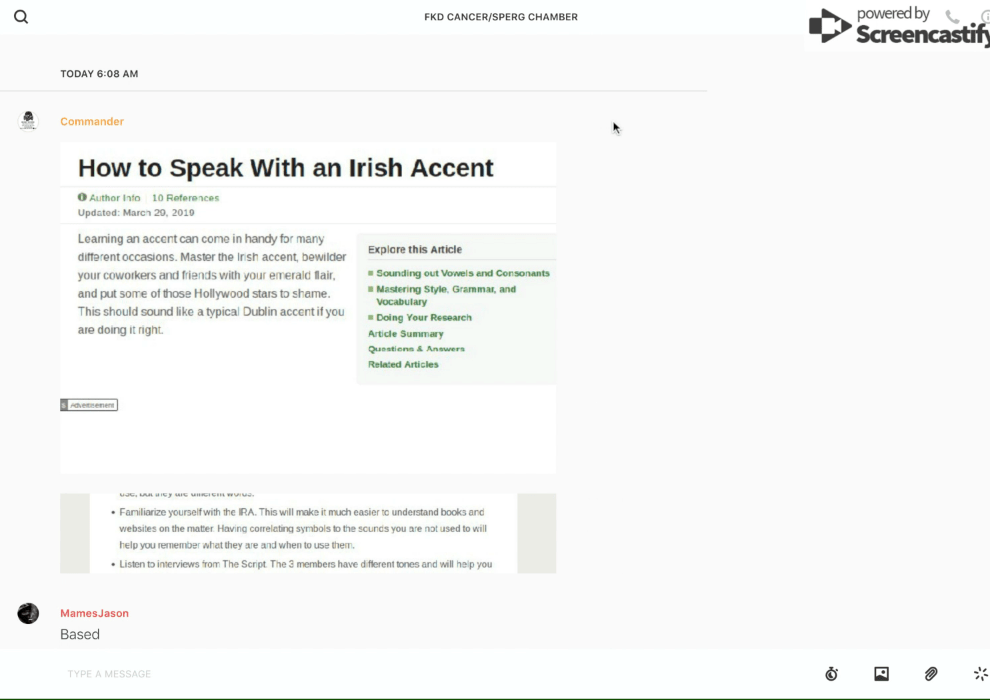The height and width of the screenshot is (700, 990).
Task: Click "Explore this Article" box in the image
Action: click(455, 310)
